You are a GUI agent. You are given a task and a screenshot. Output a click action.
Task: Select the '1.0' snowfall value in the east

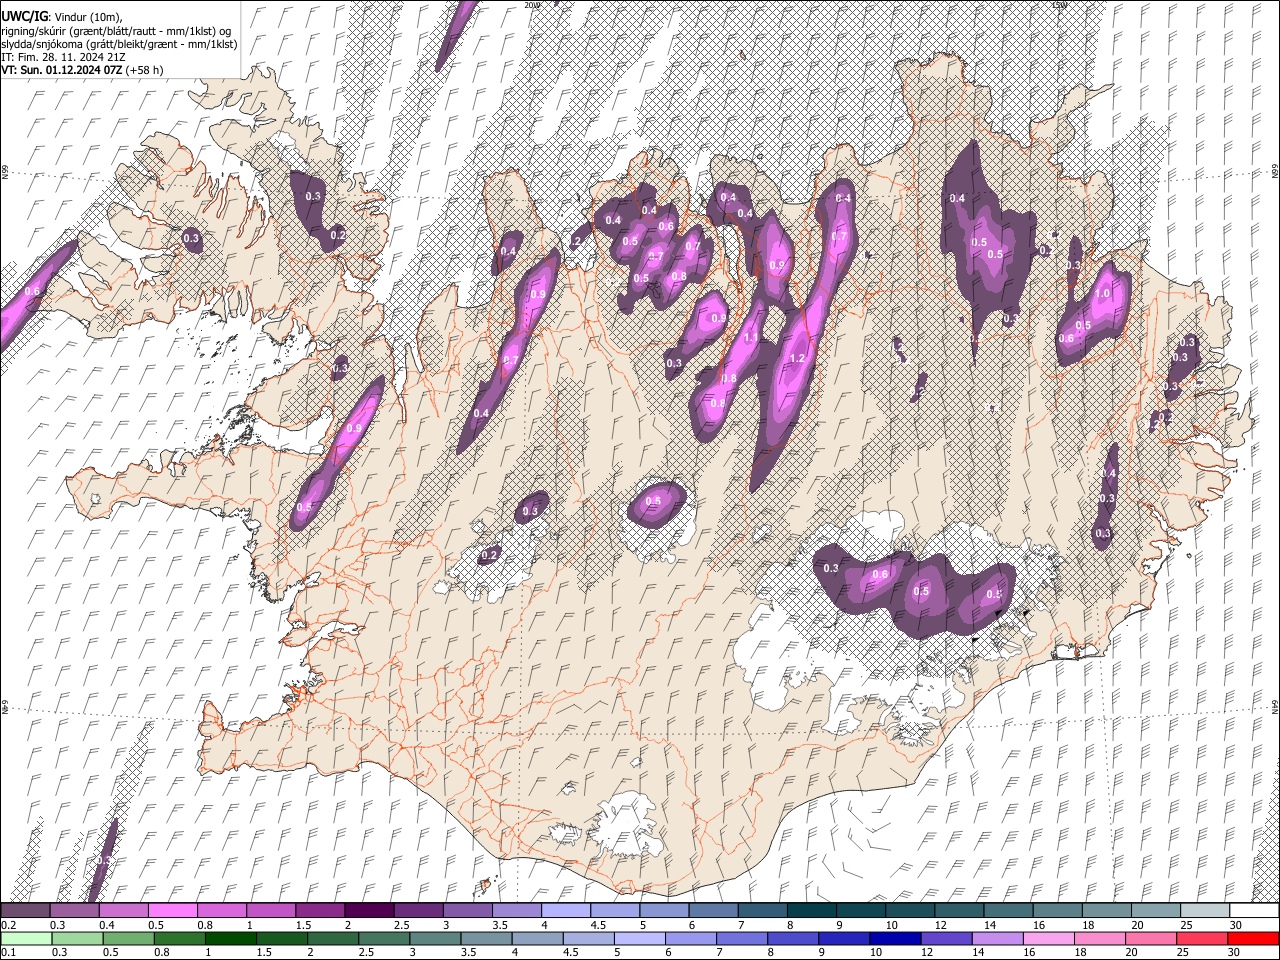coord(1103,294)
